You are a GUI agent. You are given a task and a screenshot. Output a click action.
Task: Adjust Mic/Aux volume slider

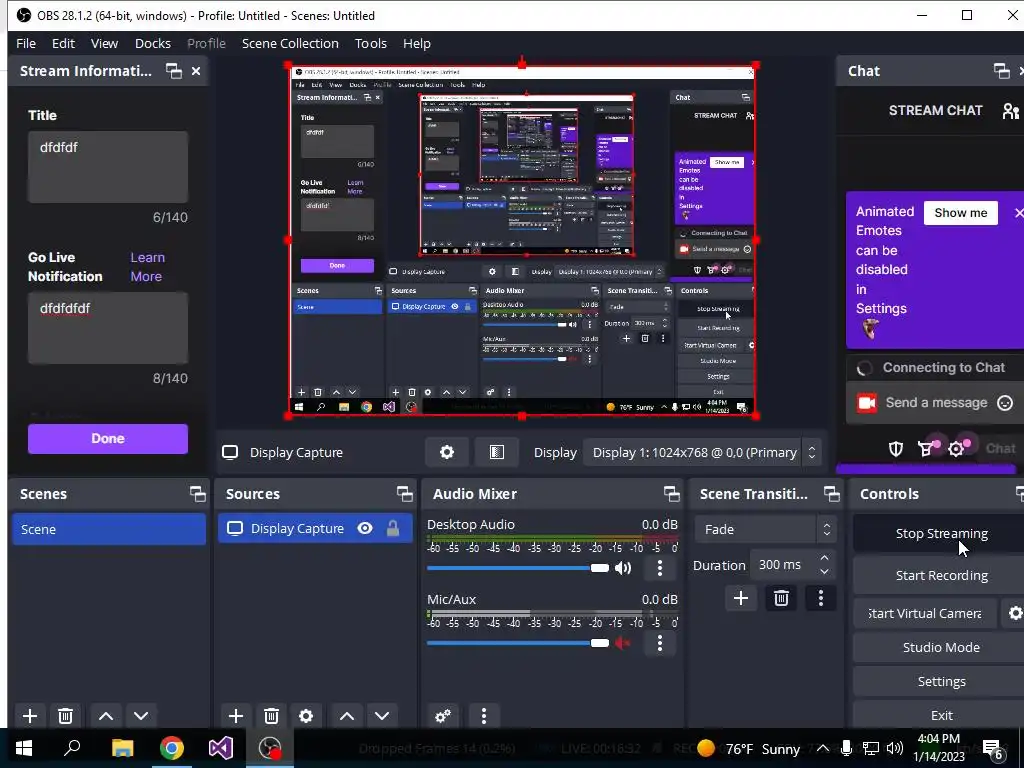[518, 643]
